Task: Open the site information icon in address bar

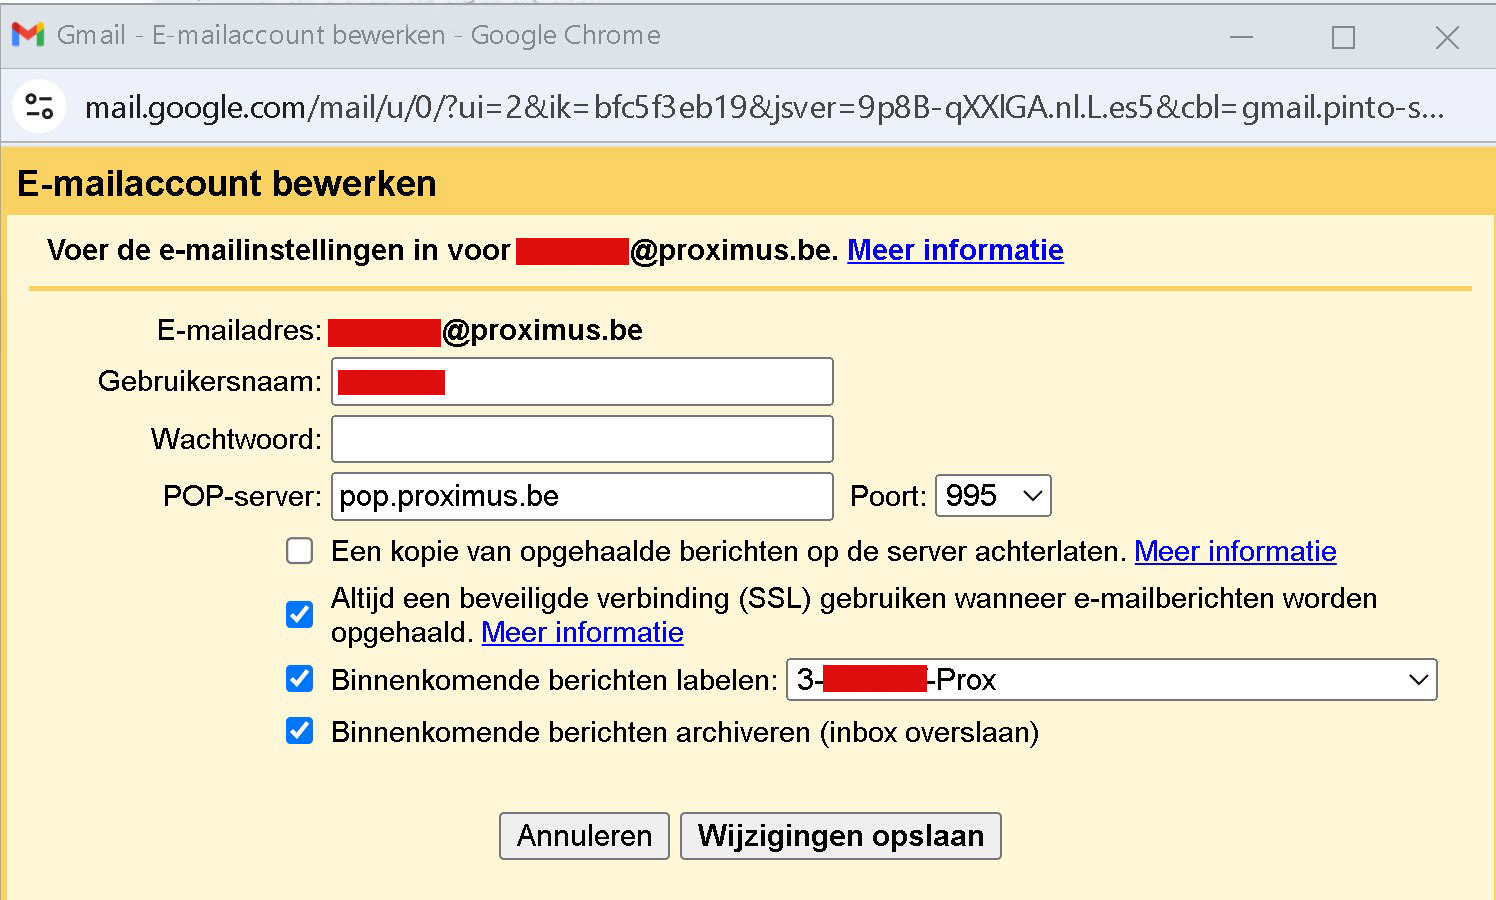Action: [40, 106]
